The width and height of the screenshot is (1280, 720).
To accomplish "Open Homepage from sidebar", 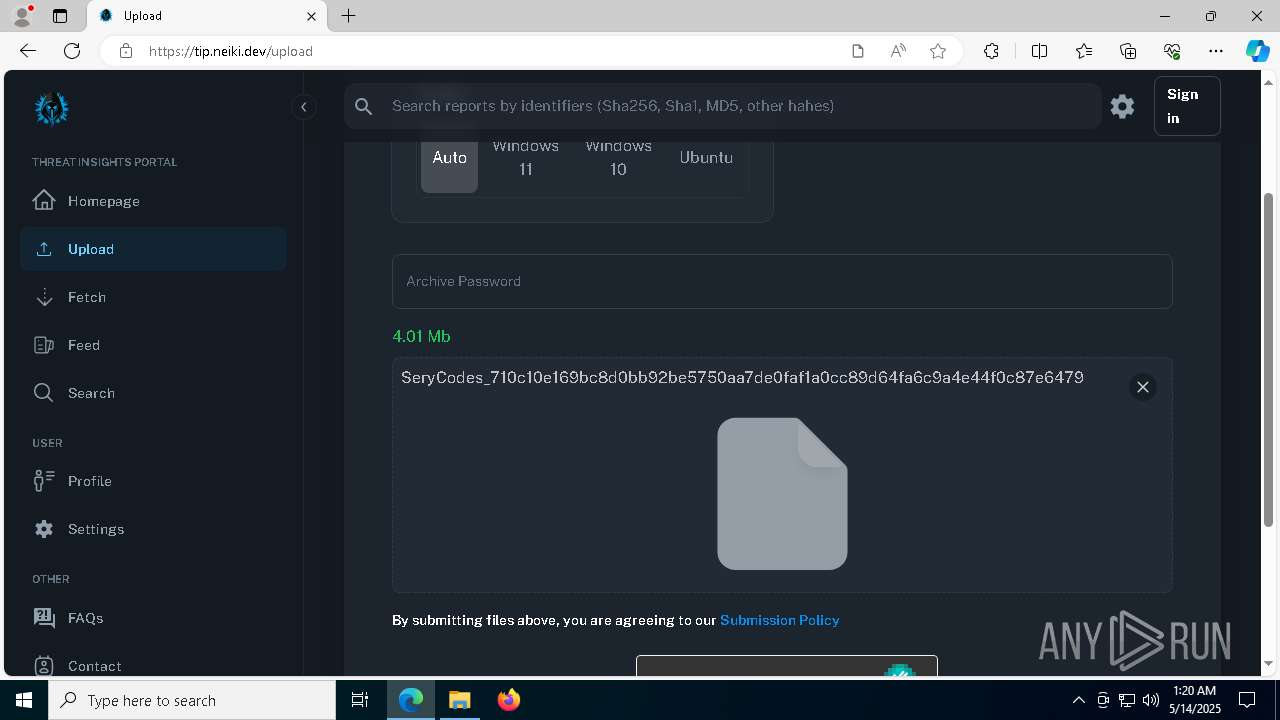I will coord(153,201).
